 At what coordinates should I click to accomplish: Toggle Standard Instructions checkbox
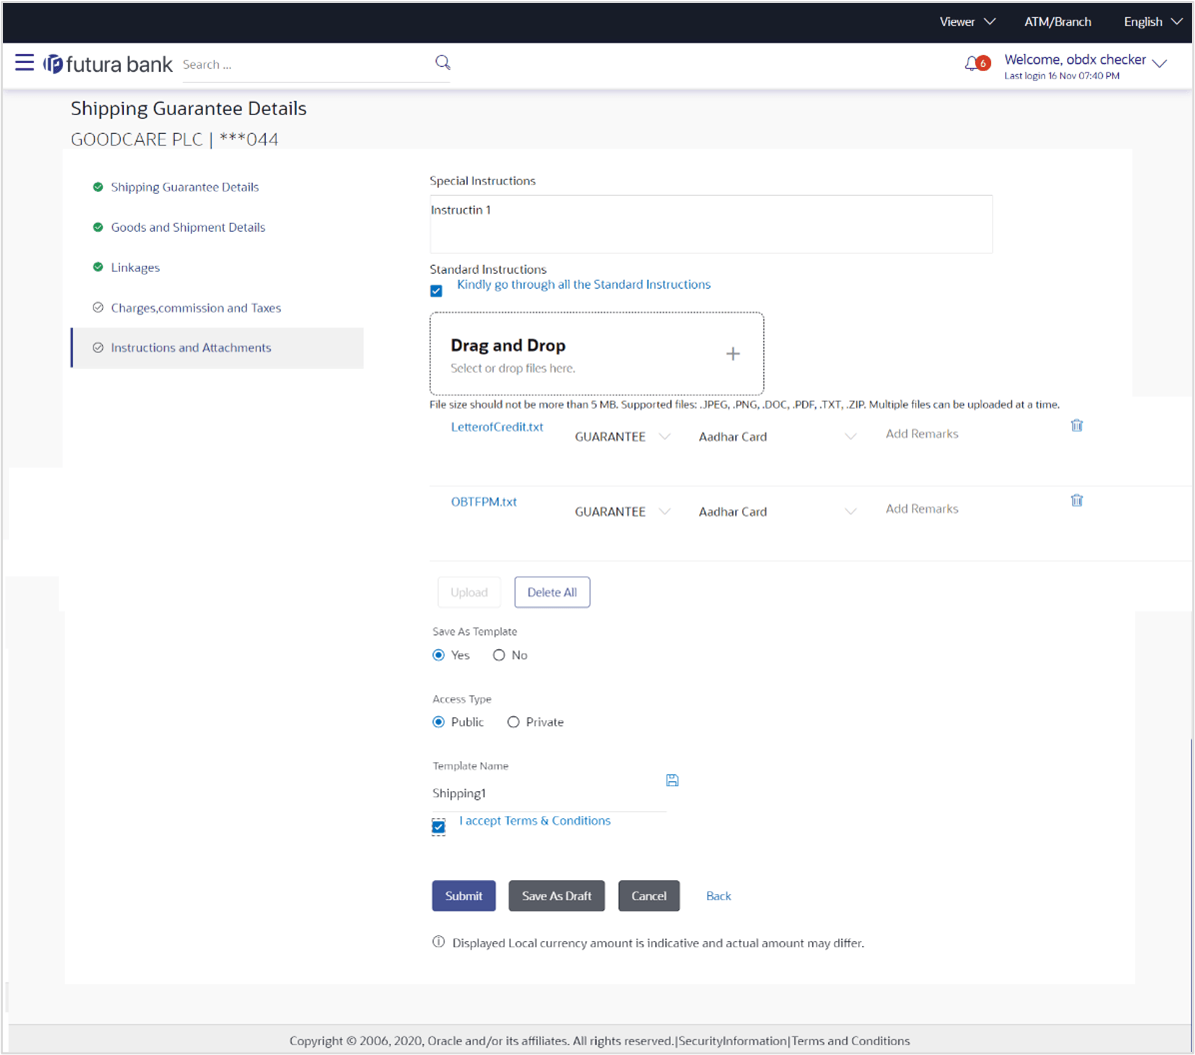(x=437, y=291)
